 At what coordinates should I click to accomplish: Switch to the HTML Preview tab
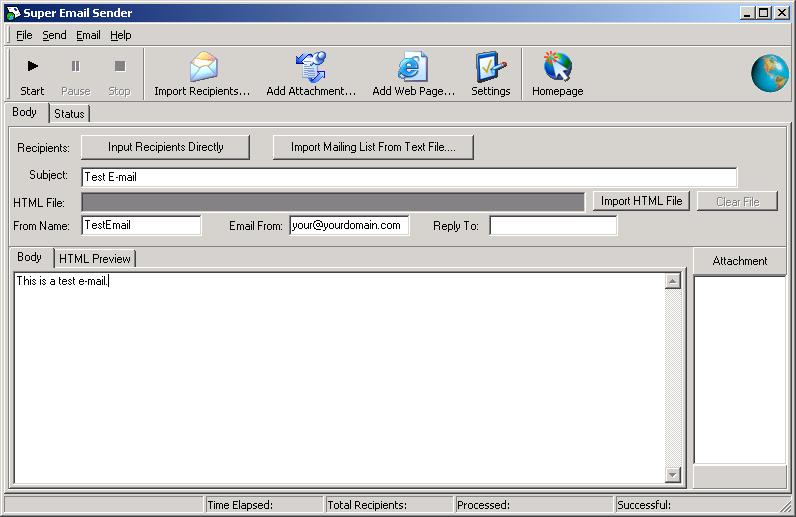(95, 259)
